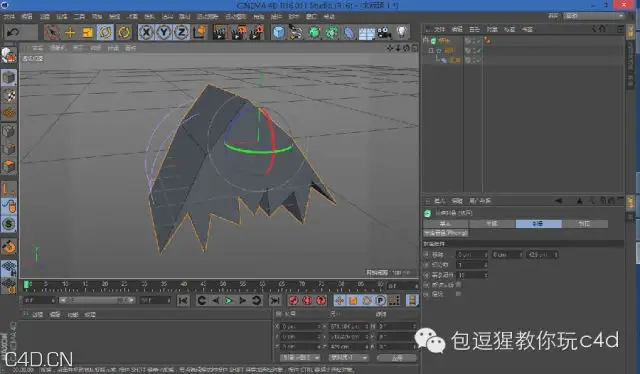Image resolution: width=640 pixels, height=374 pixels.
Task: Toggle the upper checkbox in object properties
Action: coord(458,285)
